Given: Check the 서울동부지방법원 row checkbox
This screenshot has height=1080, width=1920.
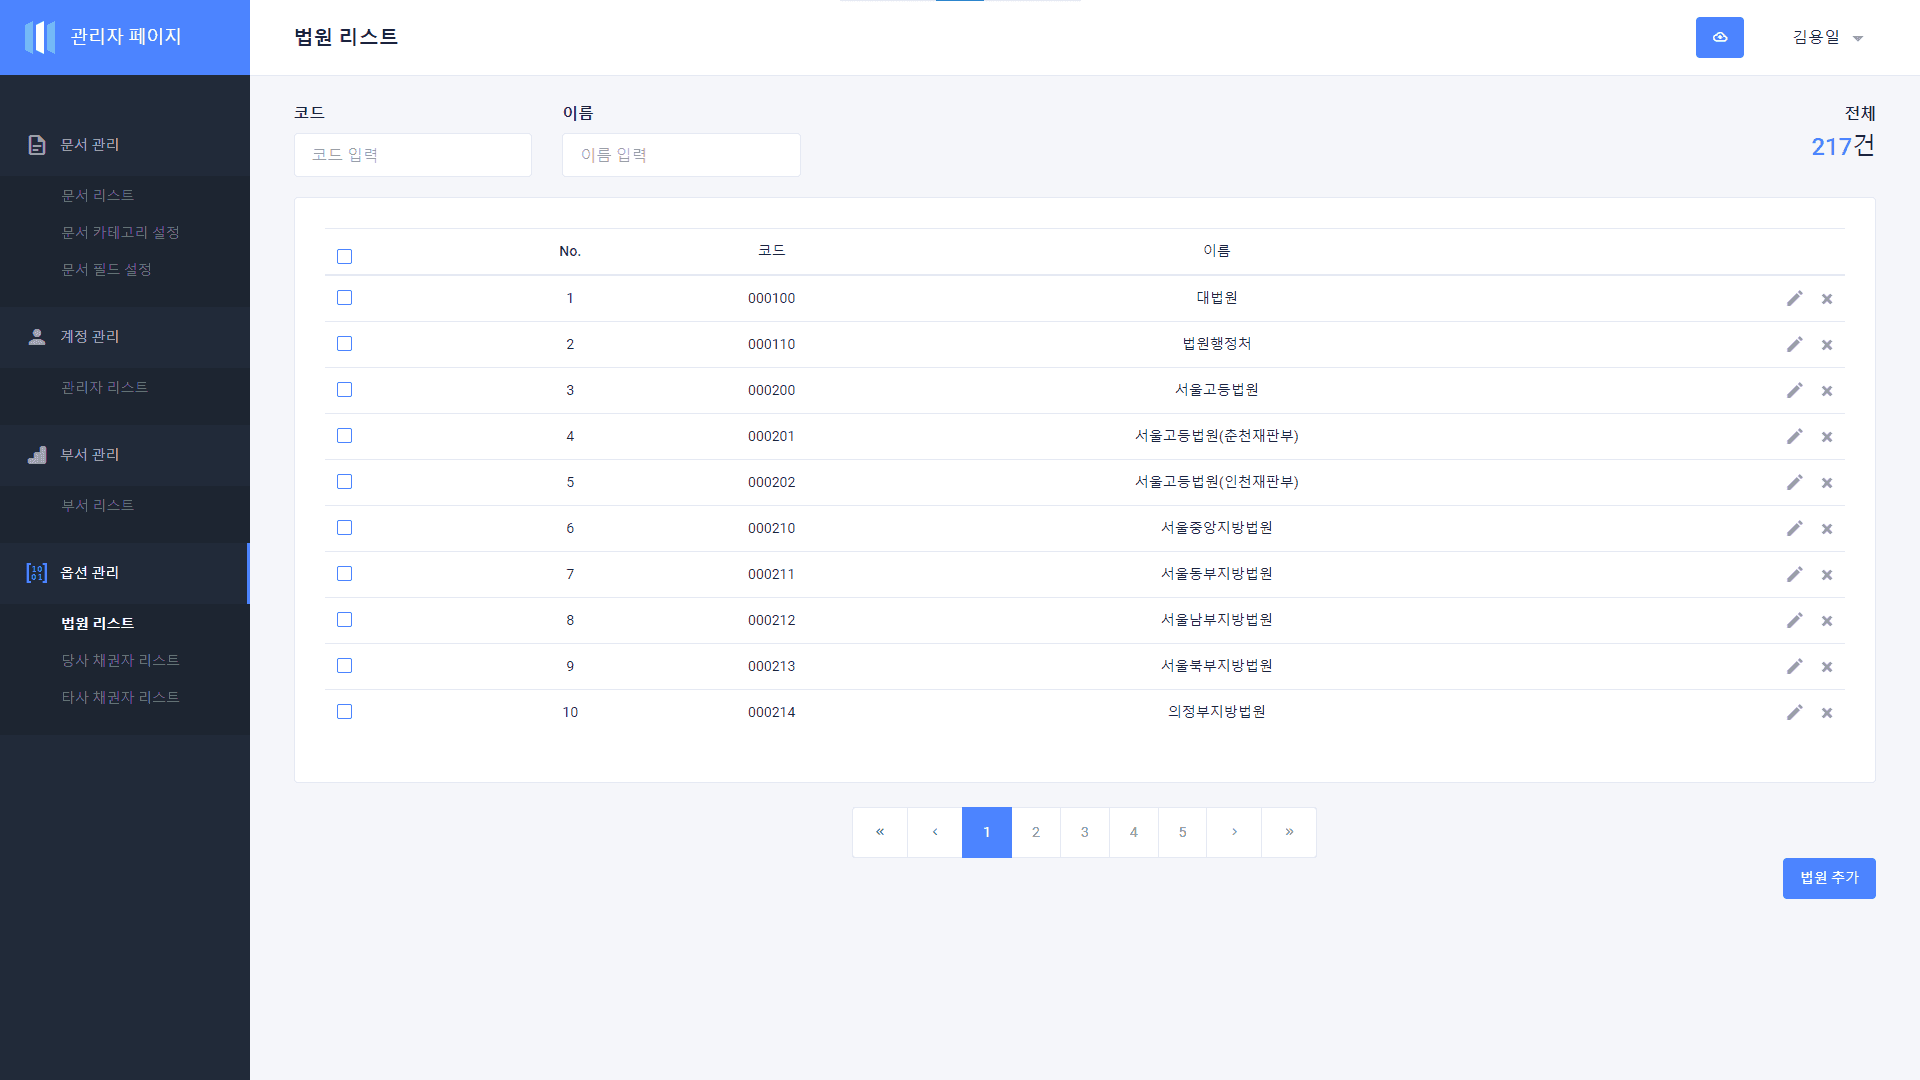Looking at the screenshot, I should coord(344,574).
